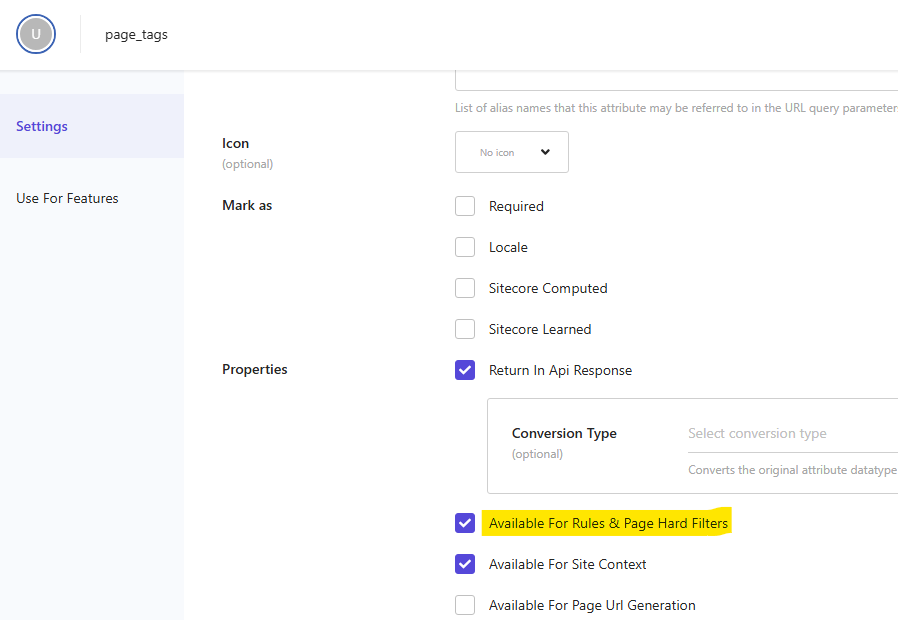Image resolution: width=898 pixels, height=620 pixels.
Task: Click Available For Page Url Generation label
Action: 592,605
